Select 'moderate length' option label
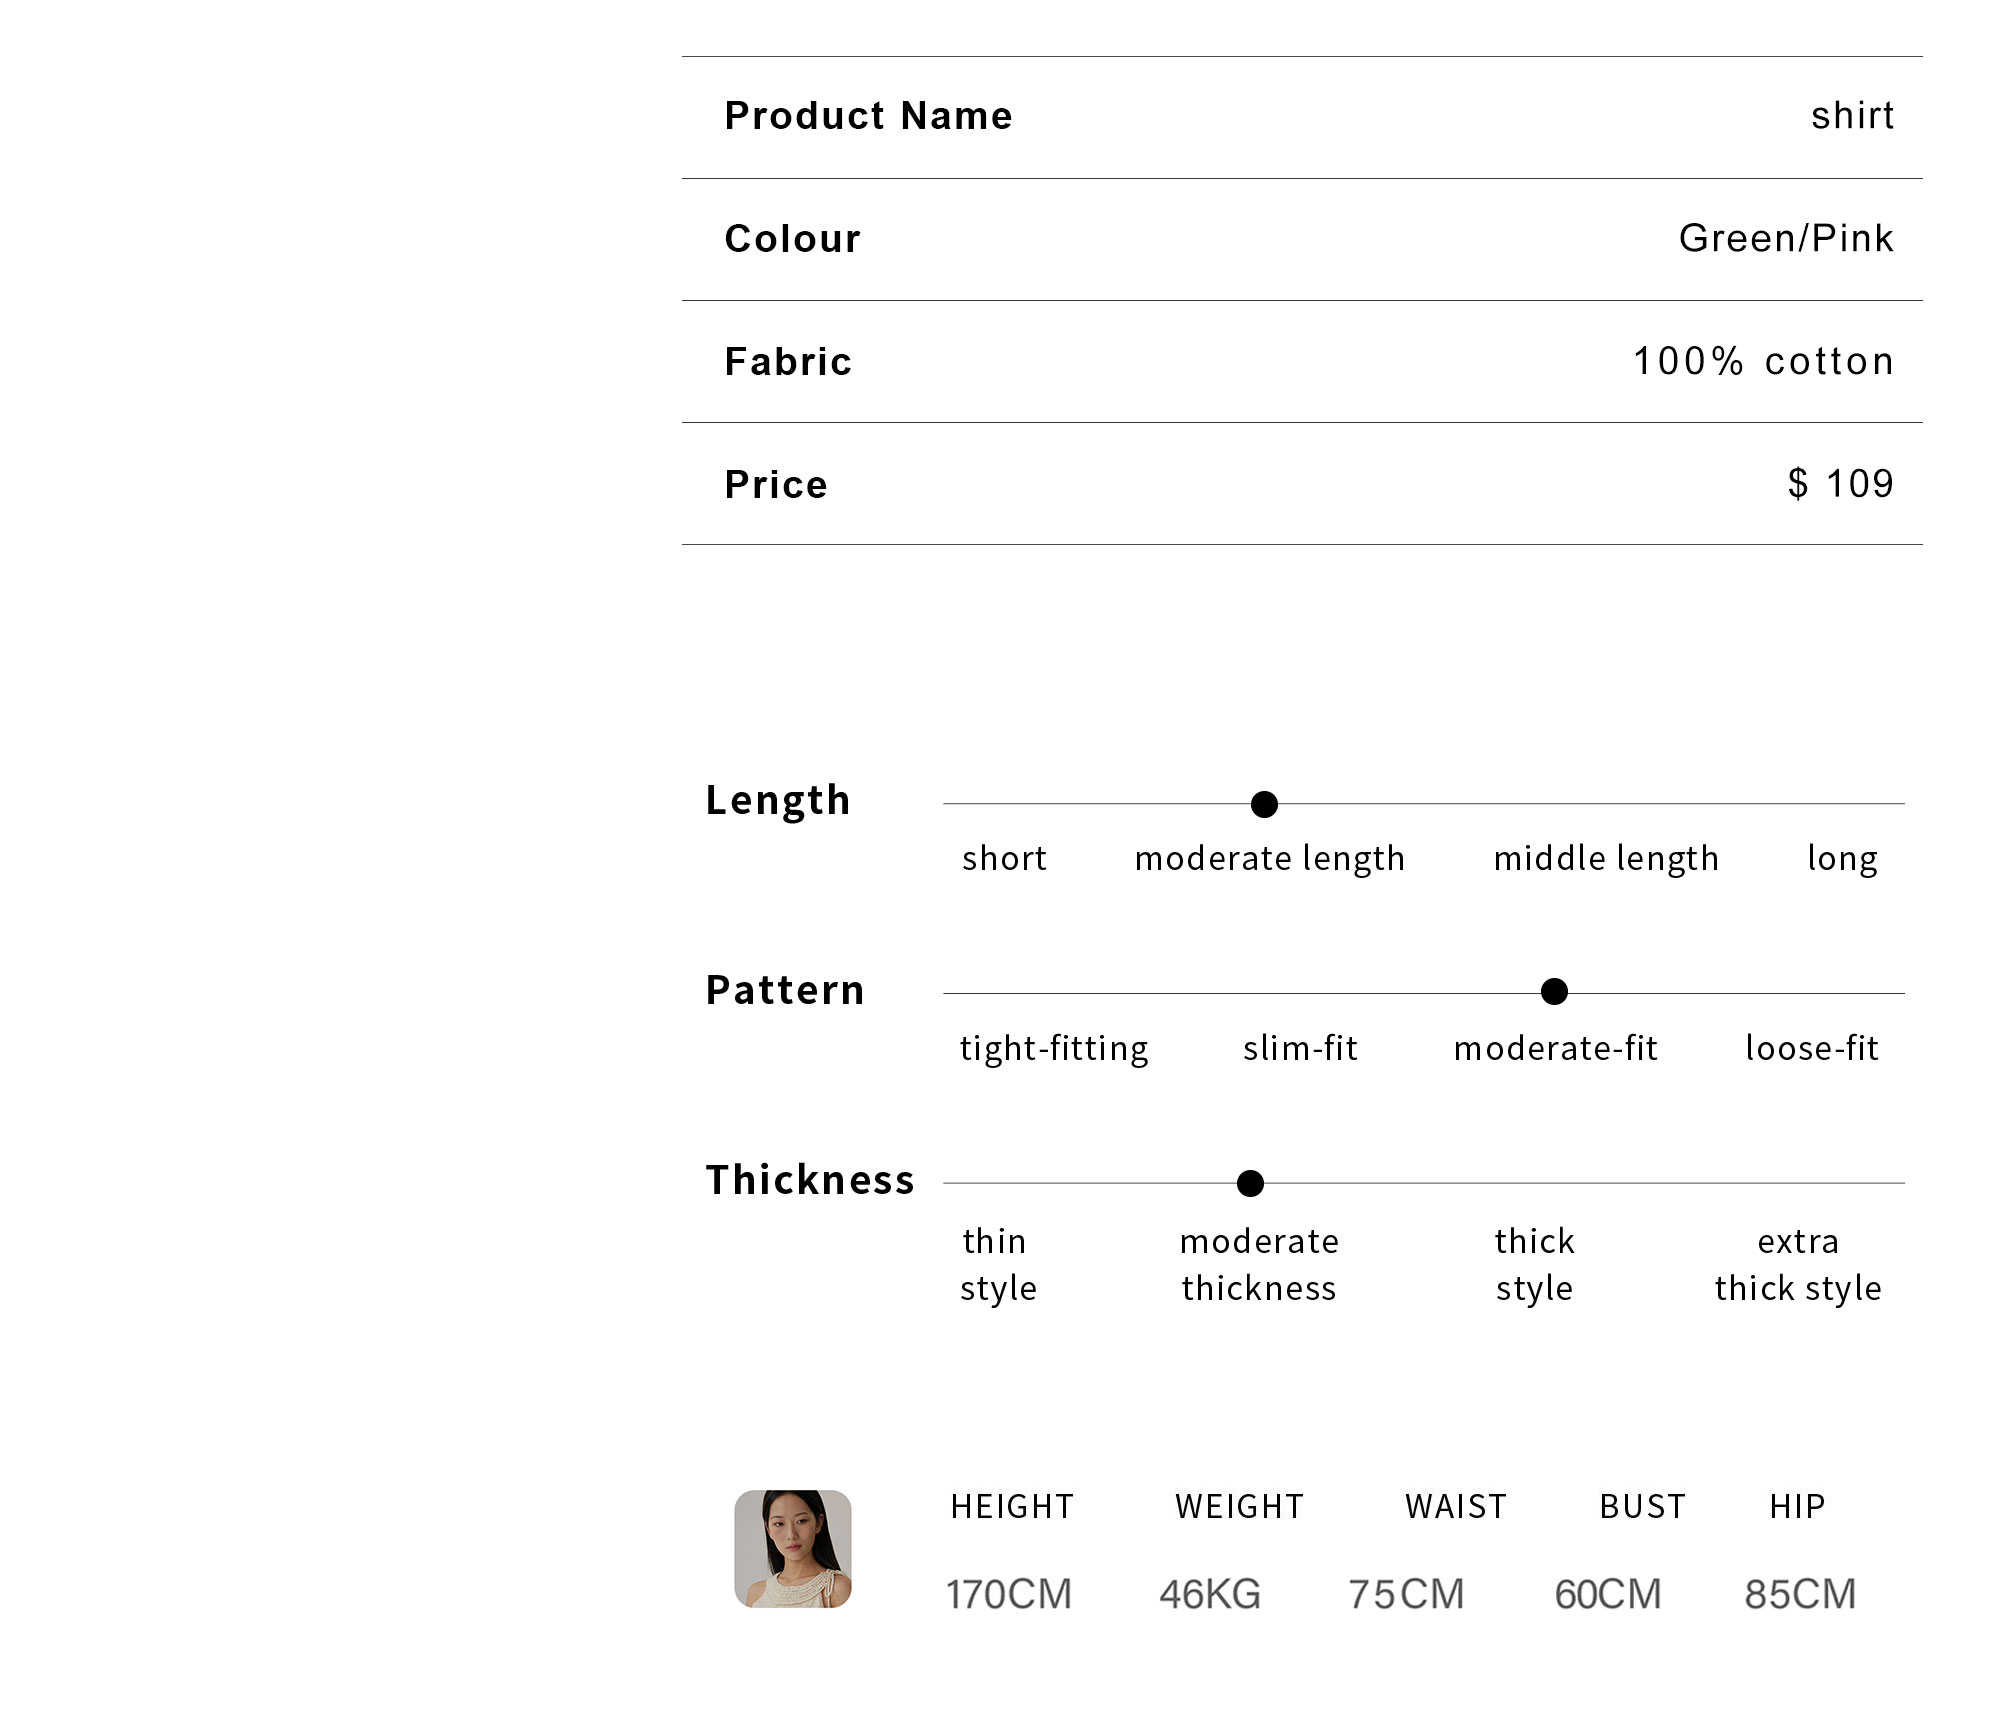This screenshot has height=1732, width=2000. (x=1270, y=859)
